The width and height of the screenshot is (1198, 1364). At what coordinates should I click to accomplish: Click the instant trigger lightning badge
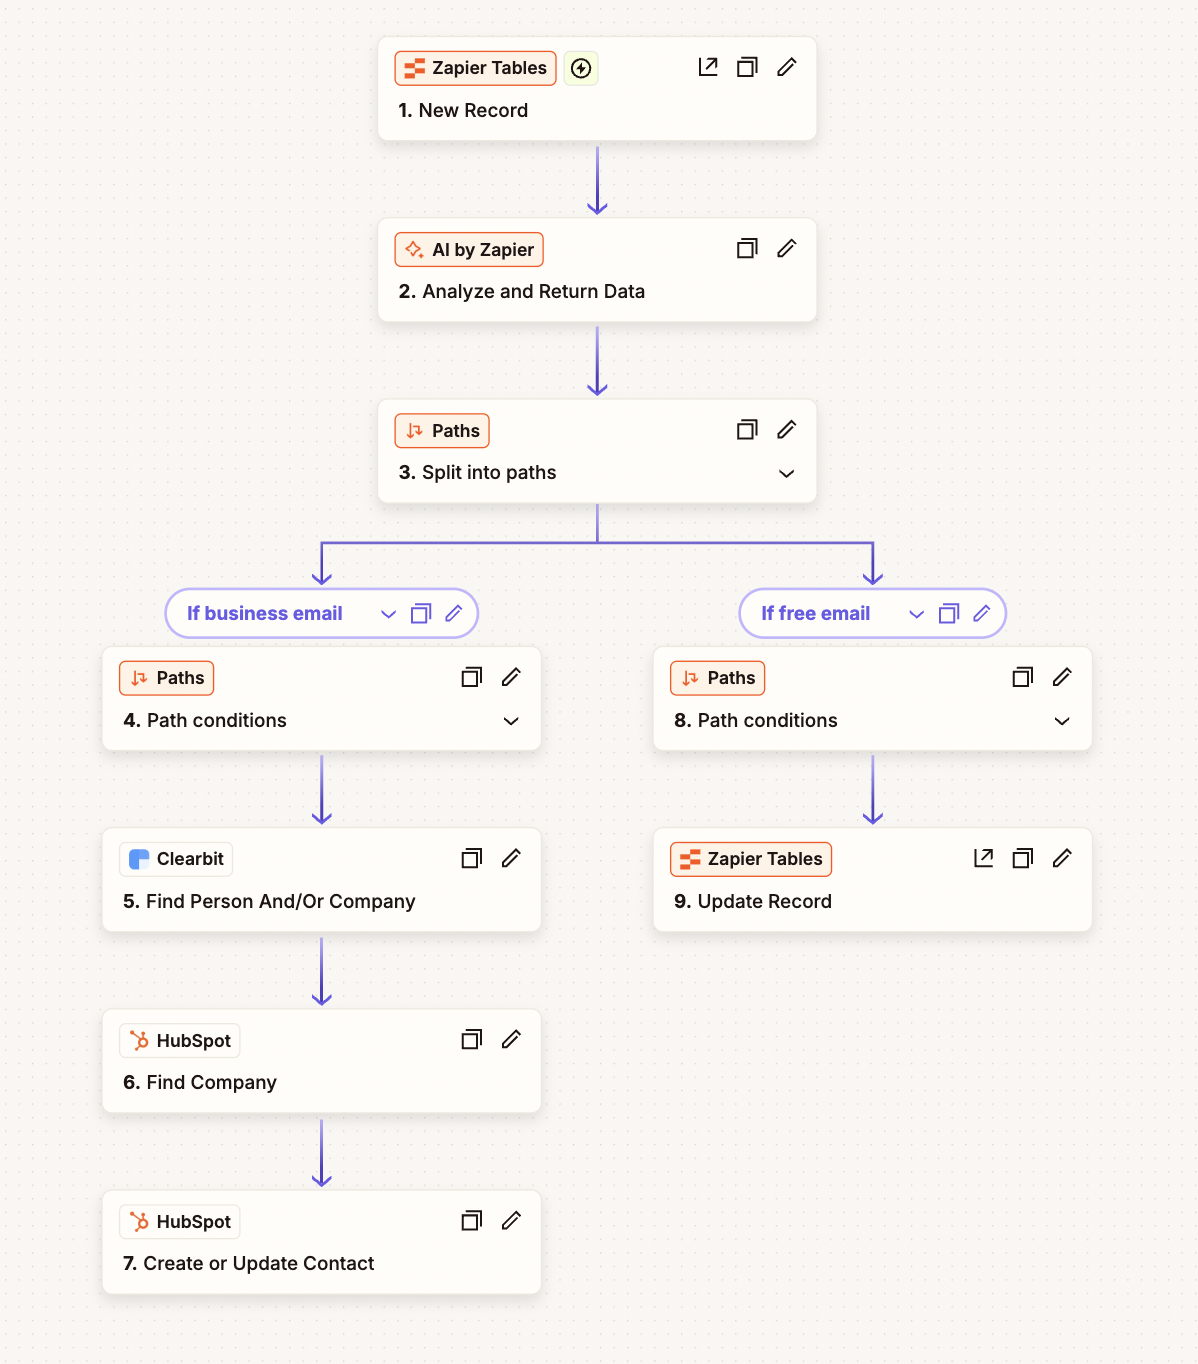pyautogui.click(x=581, y=68)
